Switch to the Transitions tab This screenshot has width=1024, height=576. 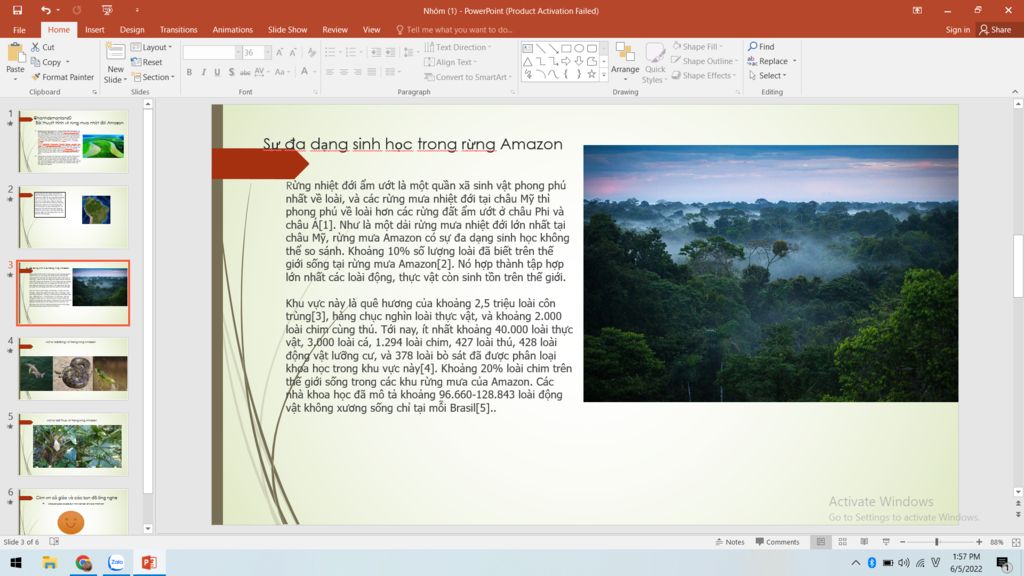[178, 30]
